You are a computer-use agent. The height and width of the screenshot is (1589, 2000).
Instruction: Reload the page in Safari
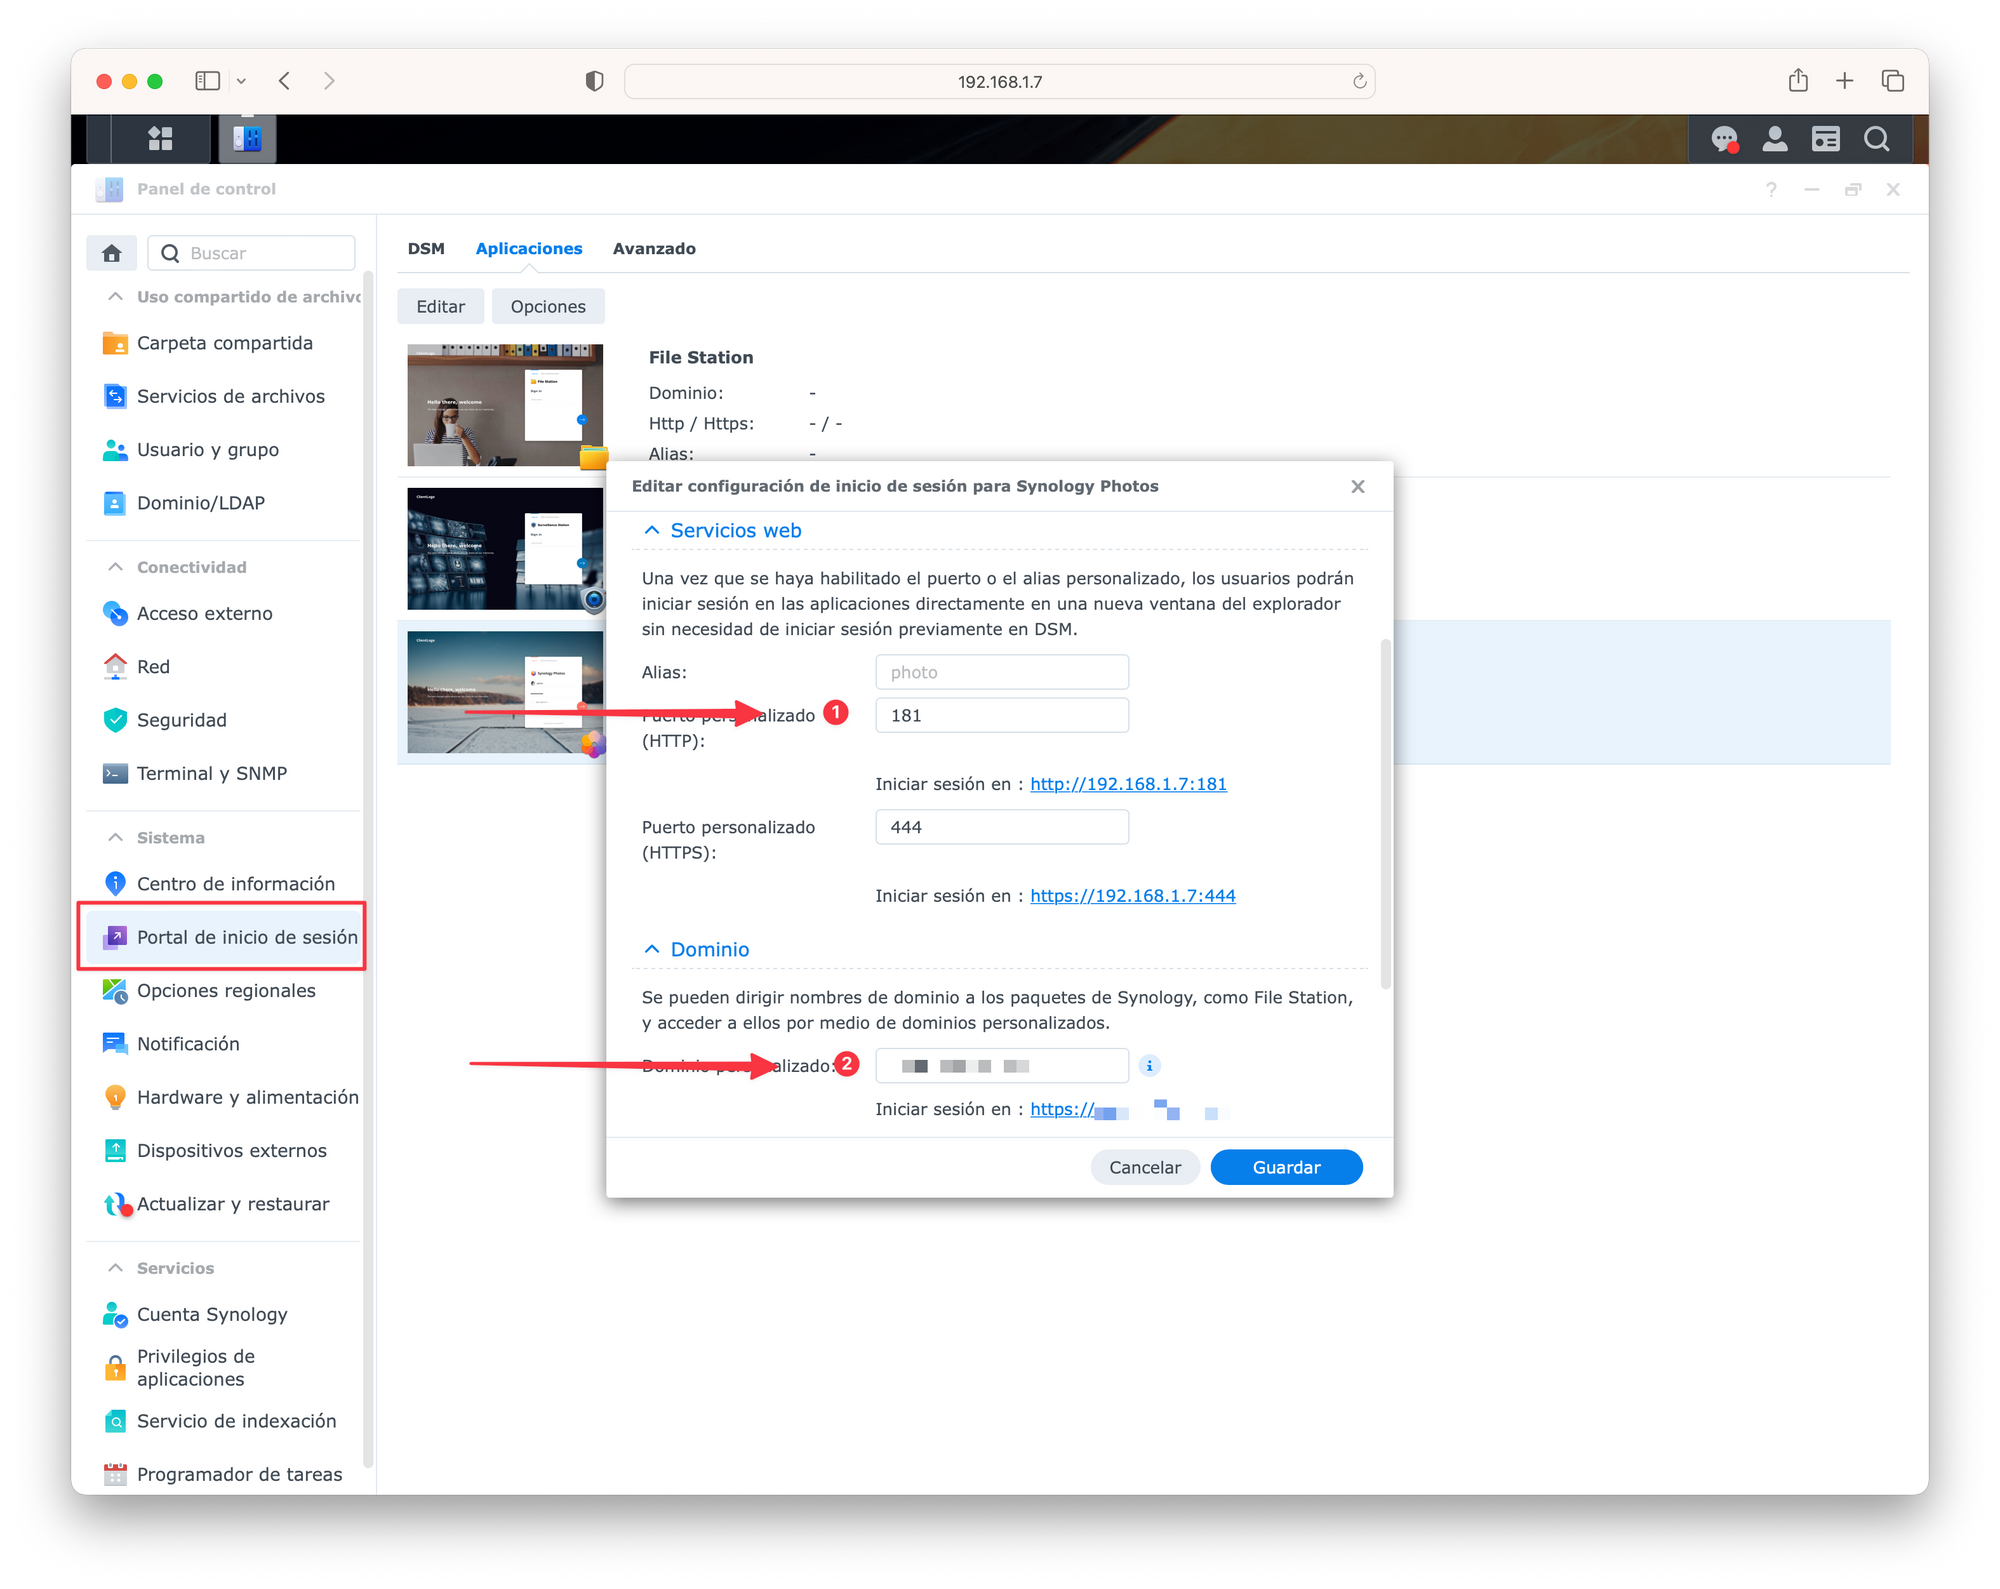point(1359,81)
